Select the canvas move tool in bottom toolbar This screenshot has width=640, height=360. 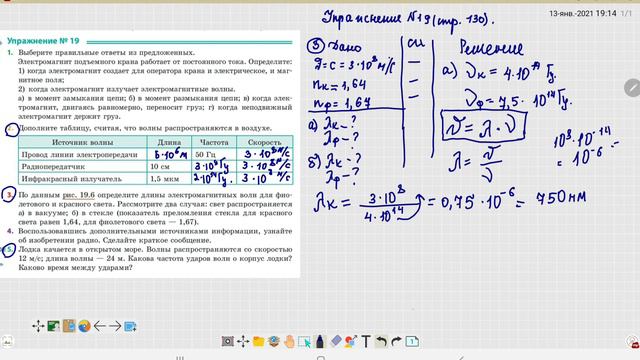pos(243,341)
